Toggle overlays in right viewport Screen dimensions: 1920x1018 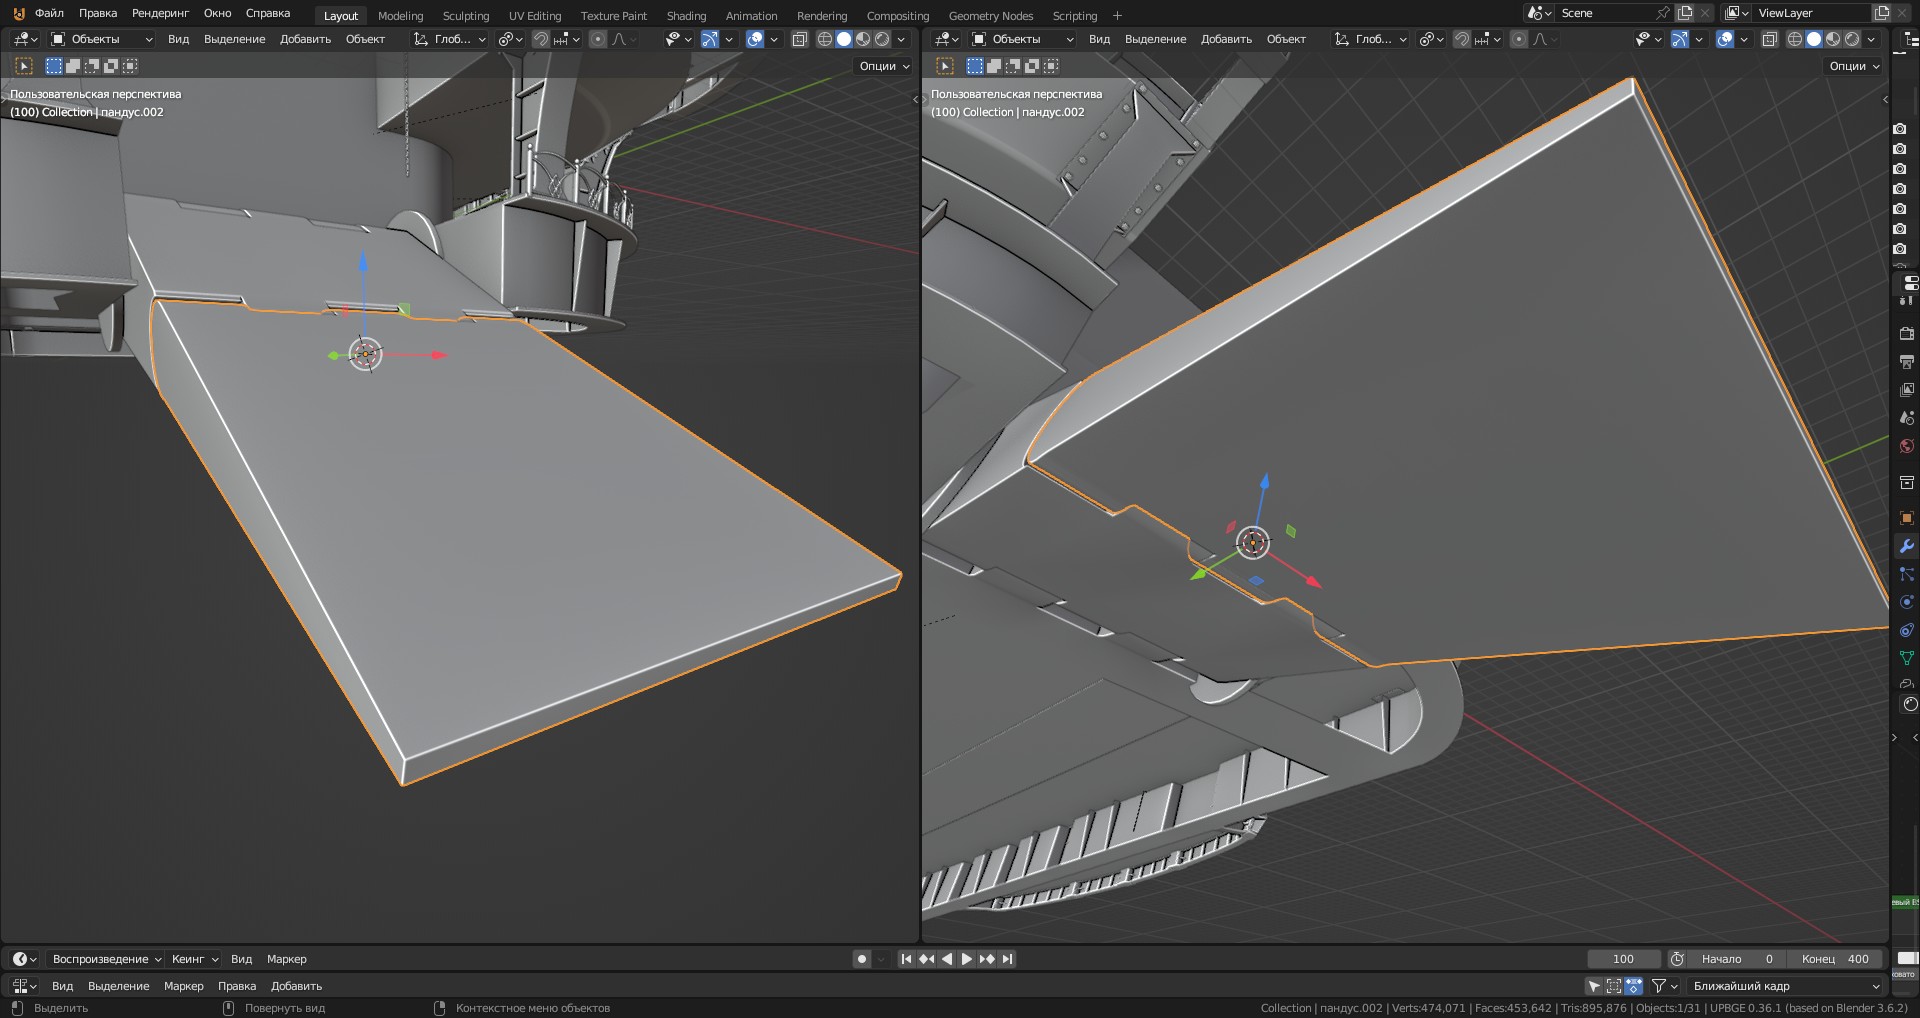(1725, 39)
